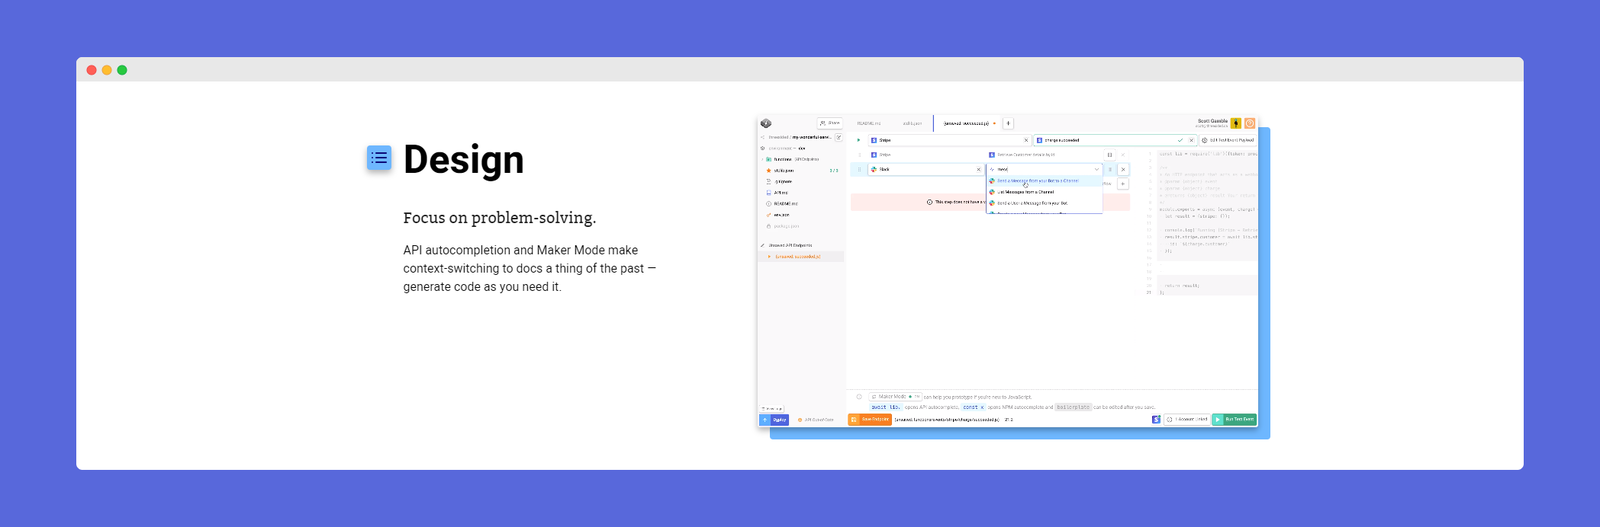Click the blue Deploy button
This screenshot has width=1600, height=527.
coord(774,420)
